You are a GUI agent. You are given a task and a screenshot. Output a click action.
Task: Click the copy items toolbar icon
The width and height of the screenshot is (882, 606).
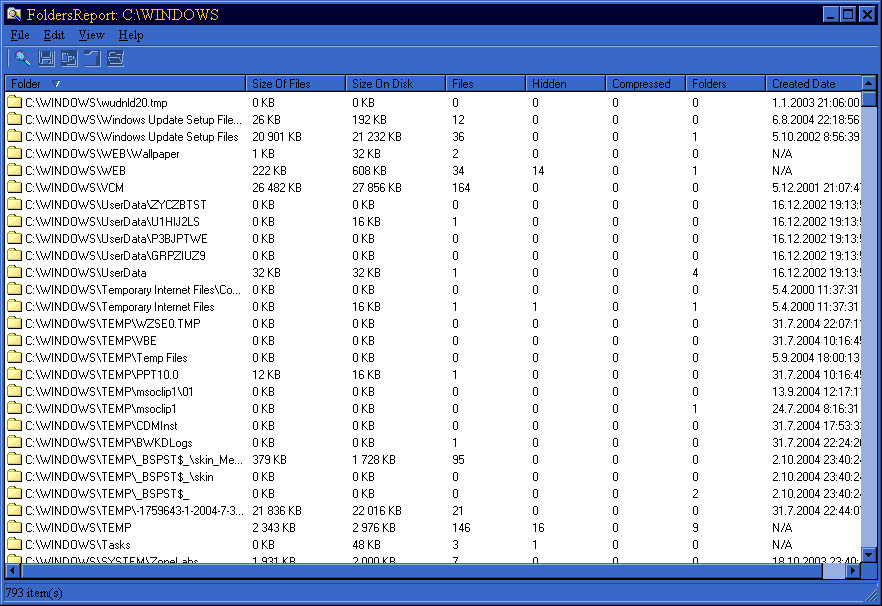69,58
